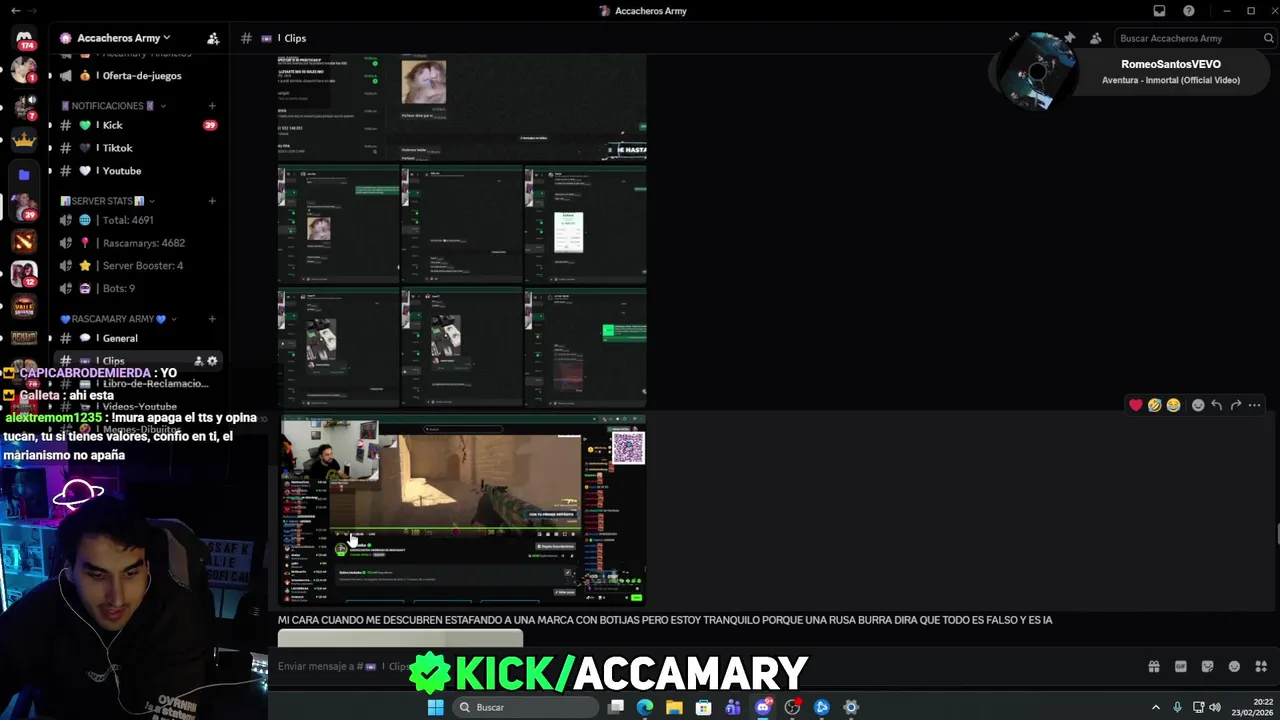Open the General channel
This screenshot has width=1280, height=720.
(138, 338)
